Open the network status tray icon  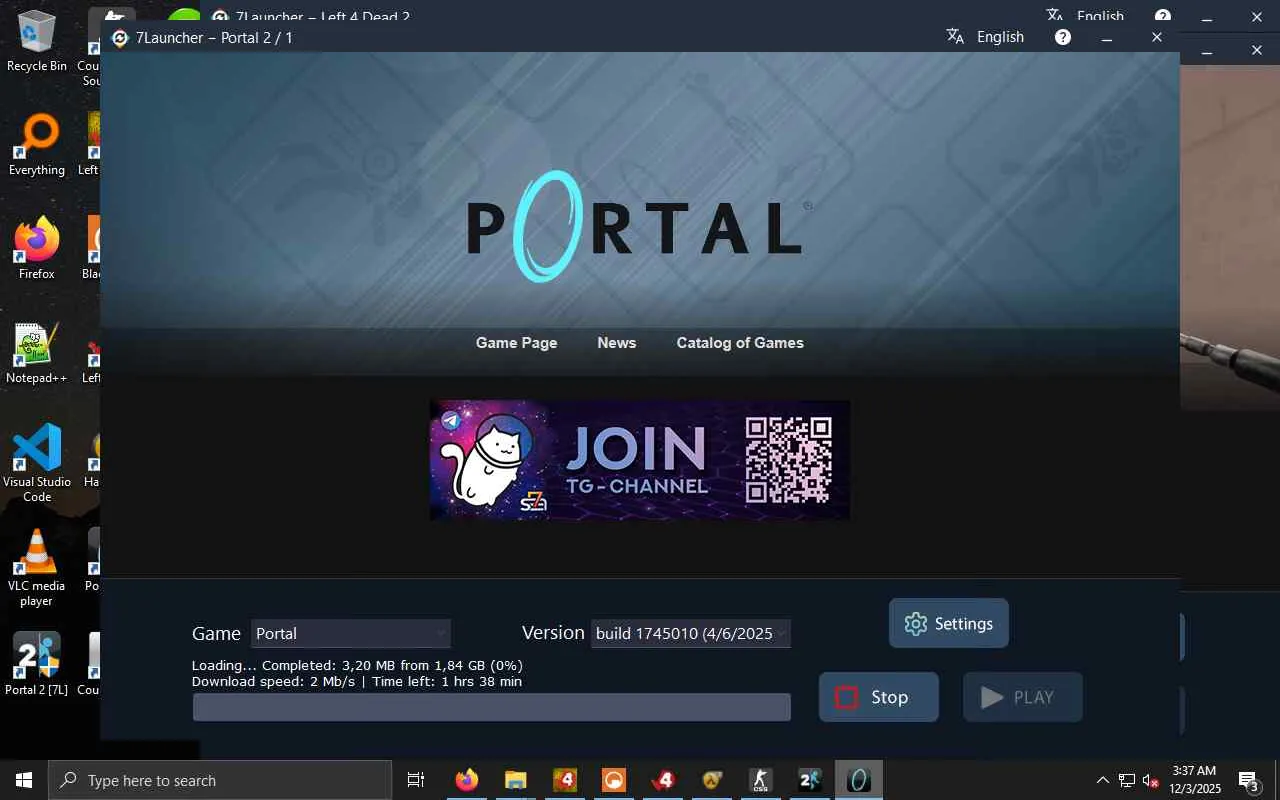(1127, 780)
